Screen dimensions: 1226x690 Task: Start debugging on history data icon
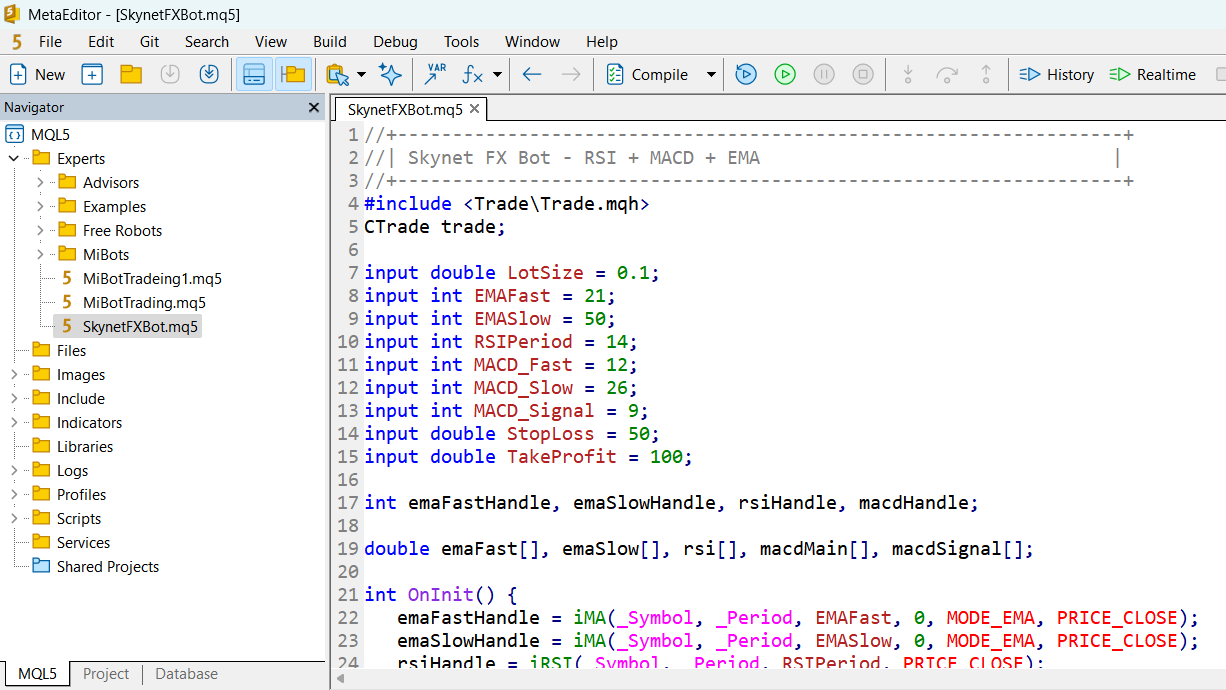[746, 74]
